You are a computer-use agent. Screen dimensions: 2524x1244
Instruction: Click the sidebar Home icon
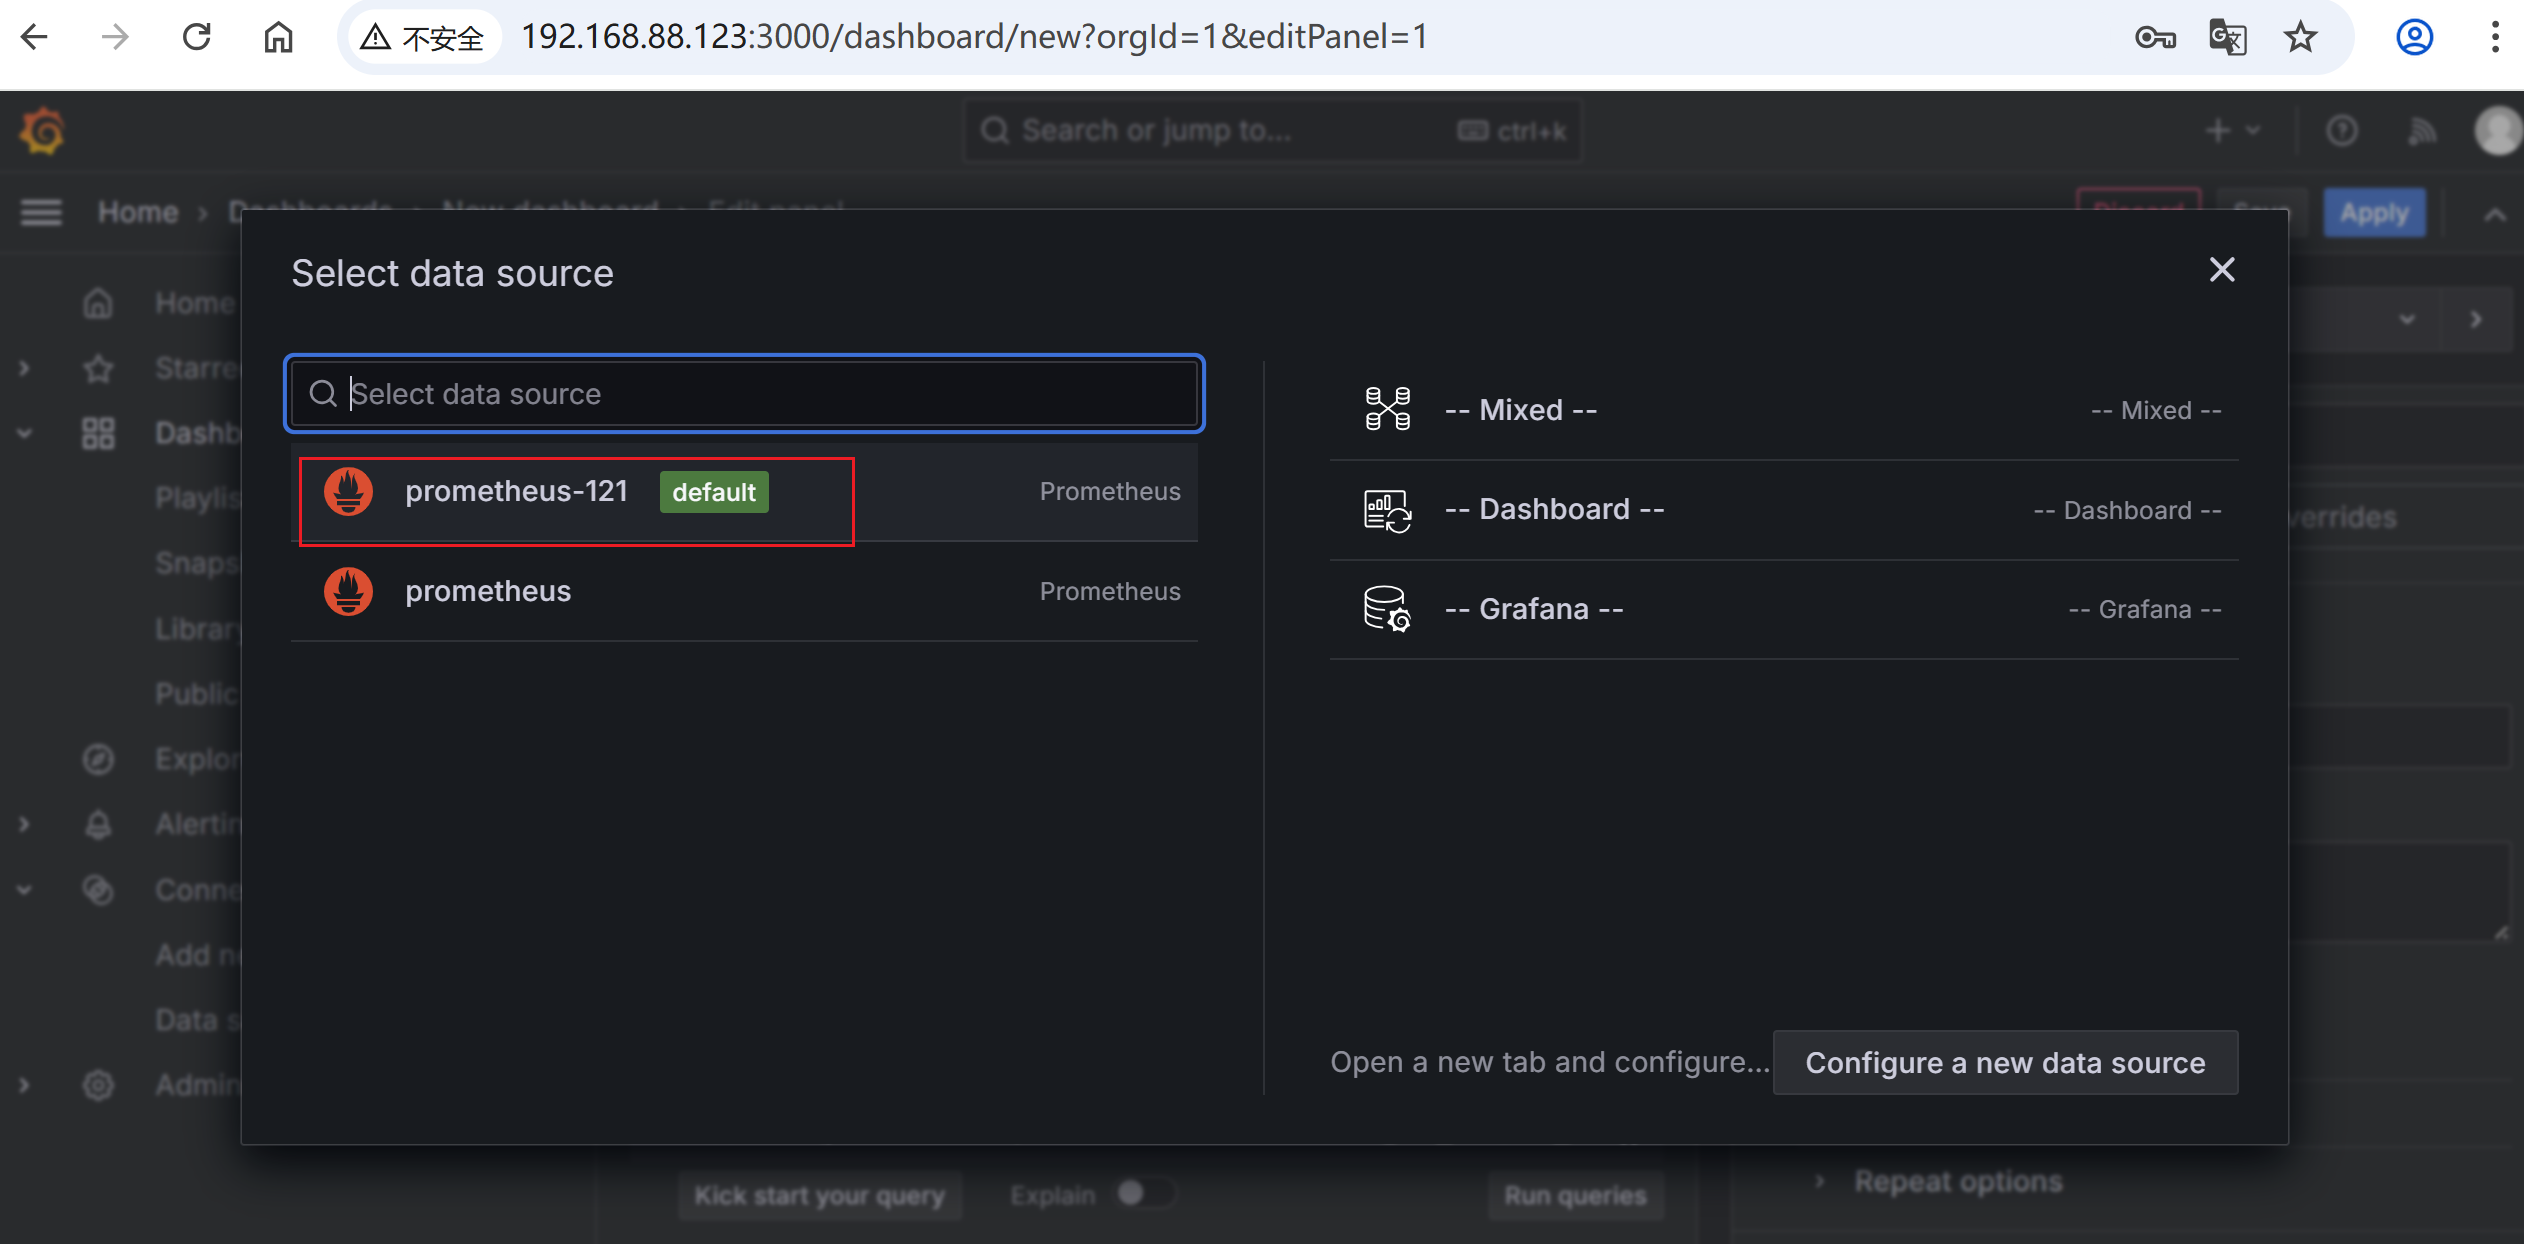[x=98, y=303]
